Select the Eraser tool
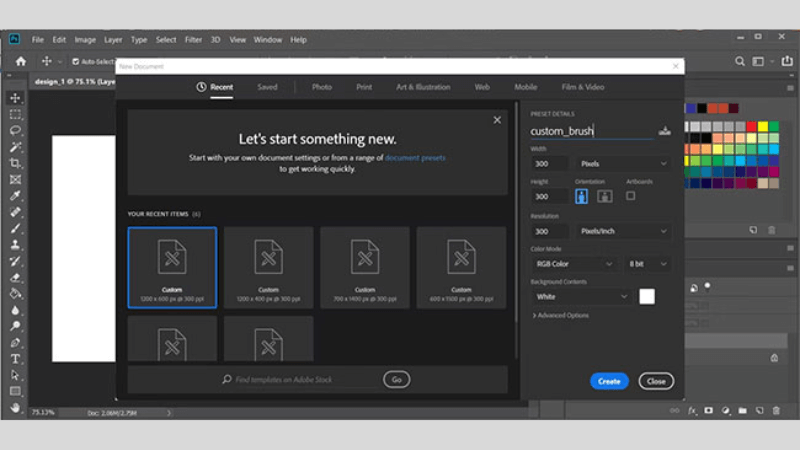This screenshot has width=800, height=450. [x=15, y=278]
